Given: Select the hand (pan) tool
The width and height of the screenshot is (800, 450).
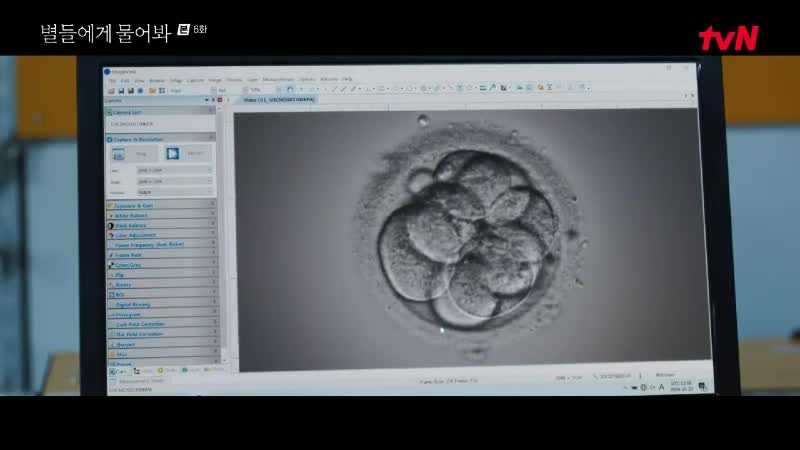Looking at the screenshot, I should pyautogui.click(x=290, y=89).
